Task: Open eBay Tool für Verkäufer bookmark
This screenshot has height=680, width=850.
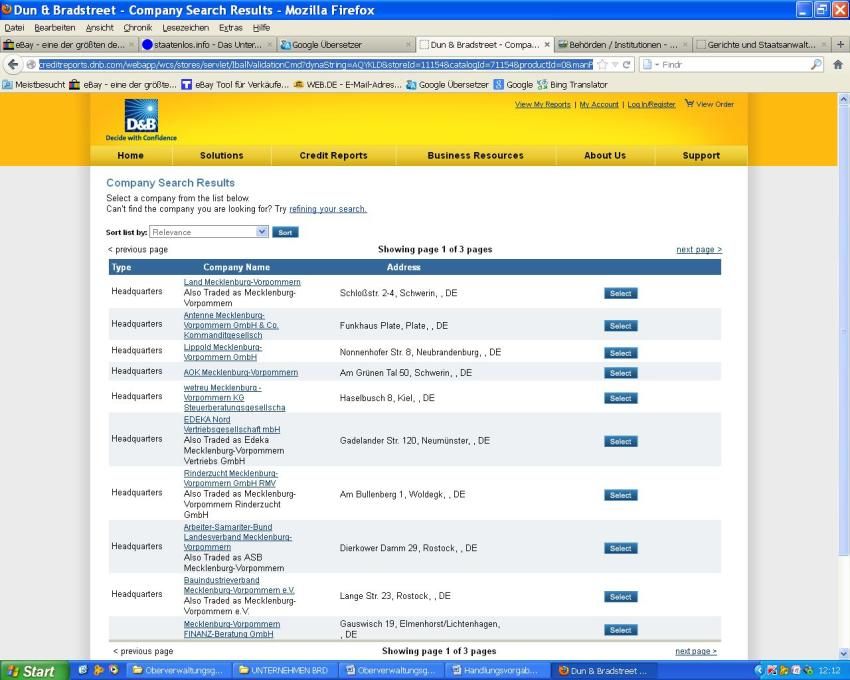Action: point(235,85)
